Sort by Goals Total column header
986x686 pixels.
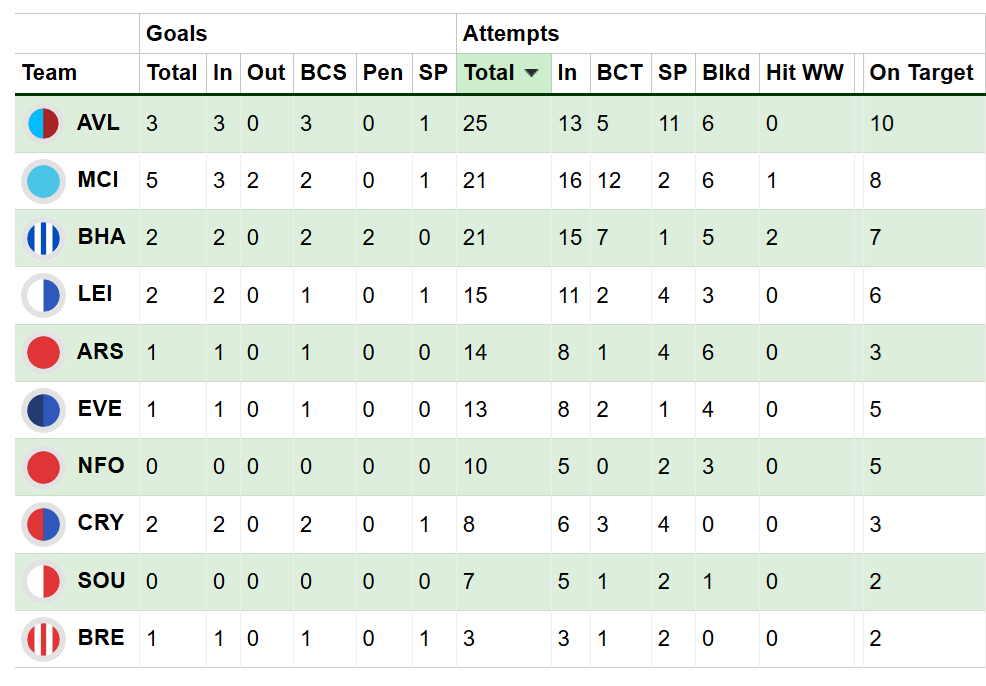point(172,73)
